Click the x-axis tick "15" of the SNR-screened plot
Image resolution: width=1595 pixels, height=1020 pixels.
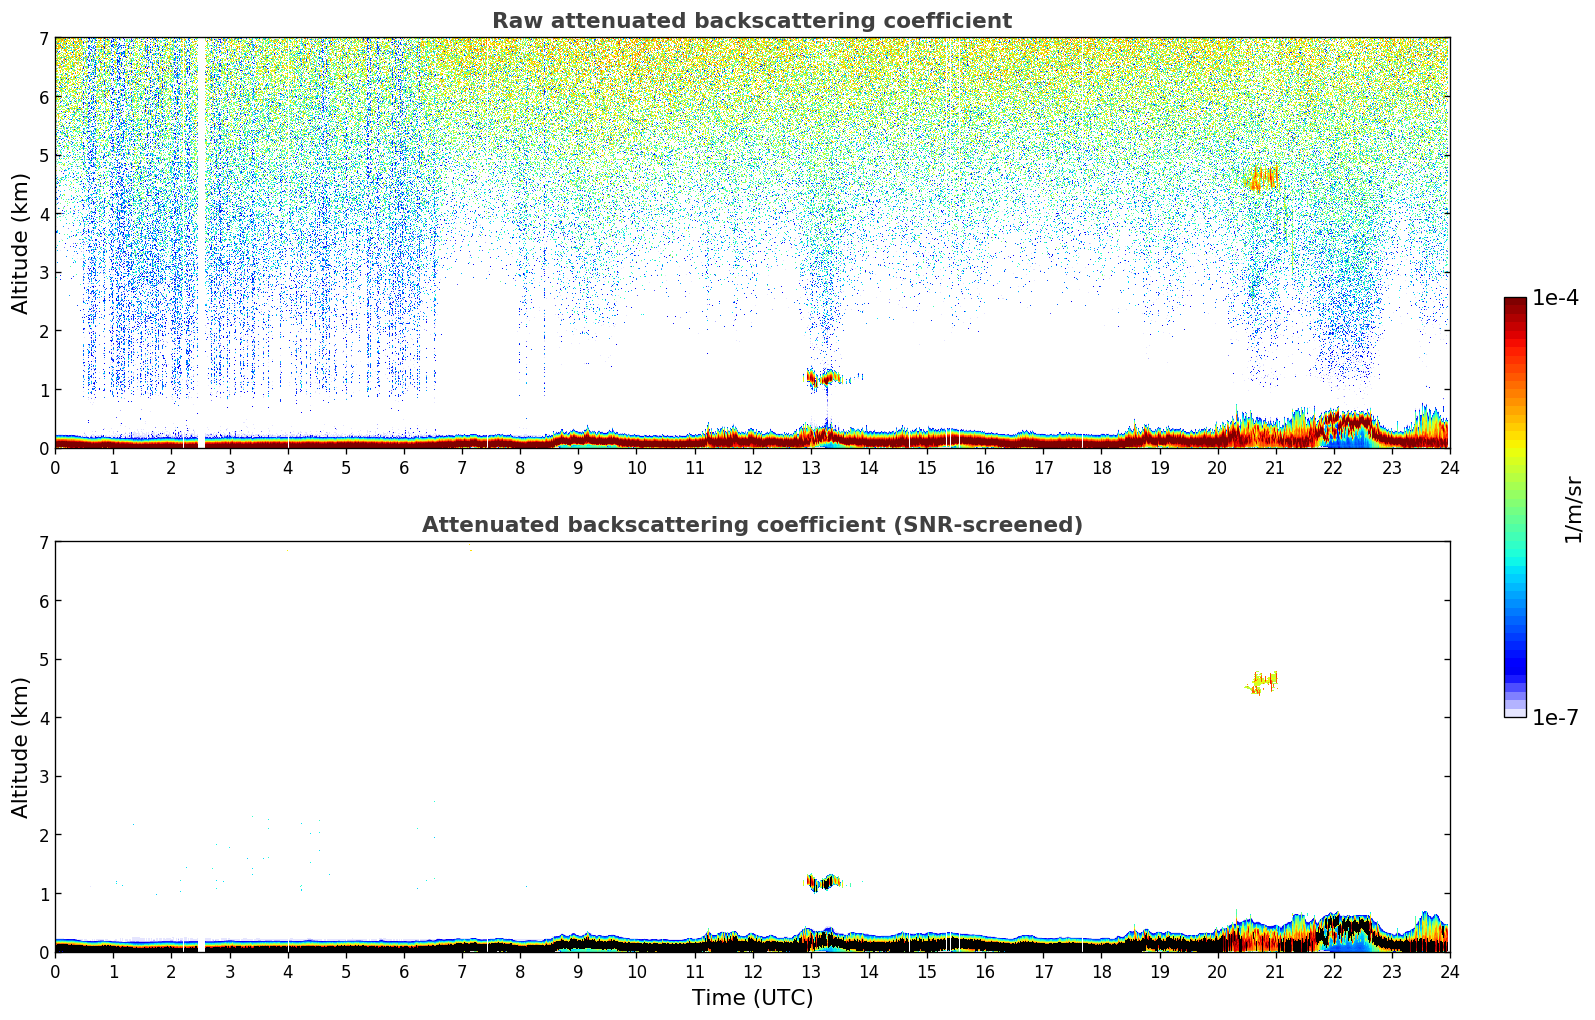coord(927,972)
